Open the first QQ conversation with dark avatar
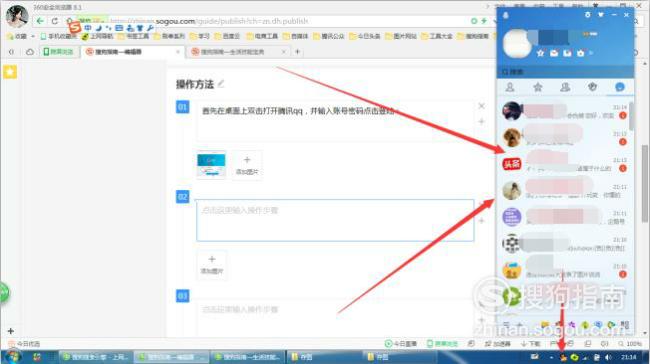This screenshot has height=364, width=650. point(564,111)
